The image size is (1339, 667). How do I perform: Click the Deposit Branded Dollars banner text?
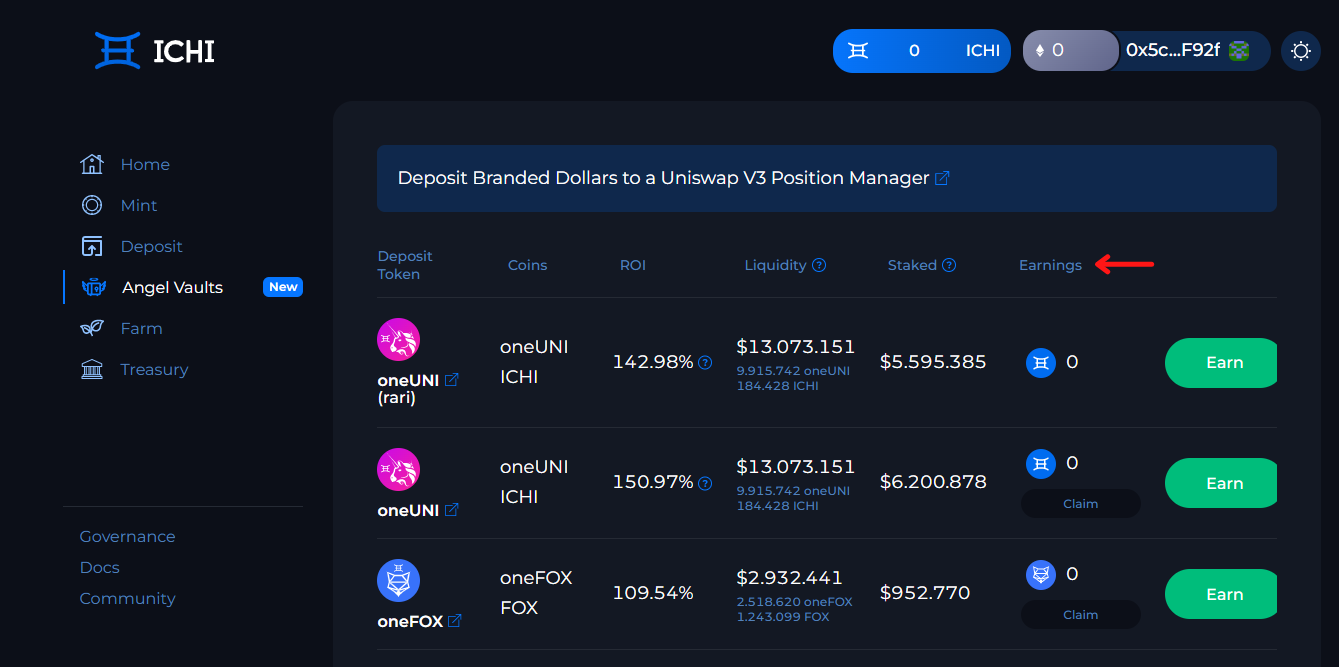click(x=663, y=178)
